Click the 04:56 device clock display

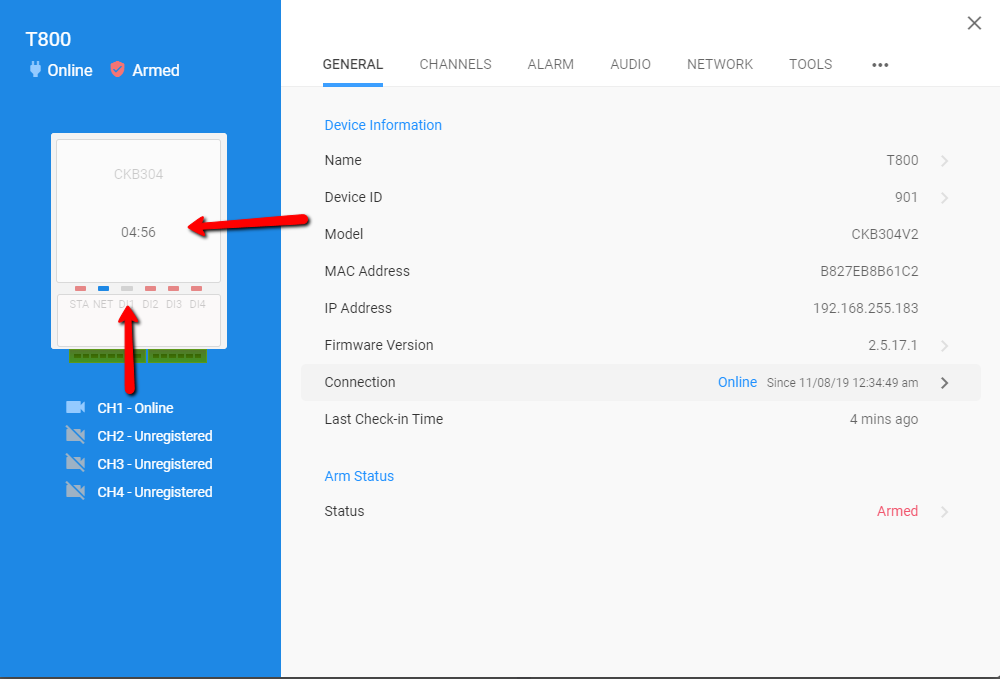[138, 232]
